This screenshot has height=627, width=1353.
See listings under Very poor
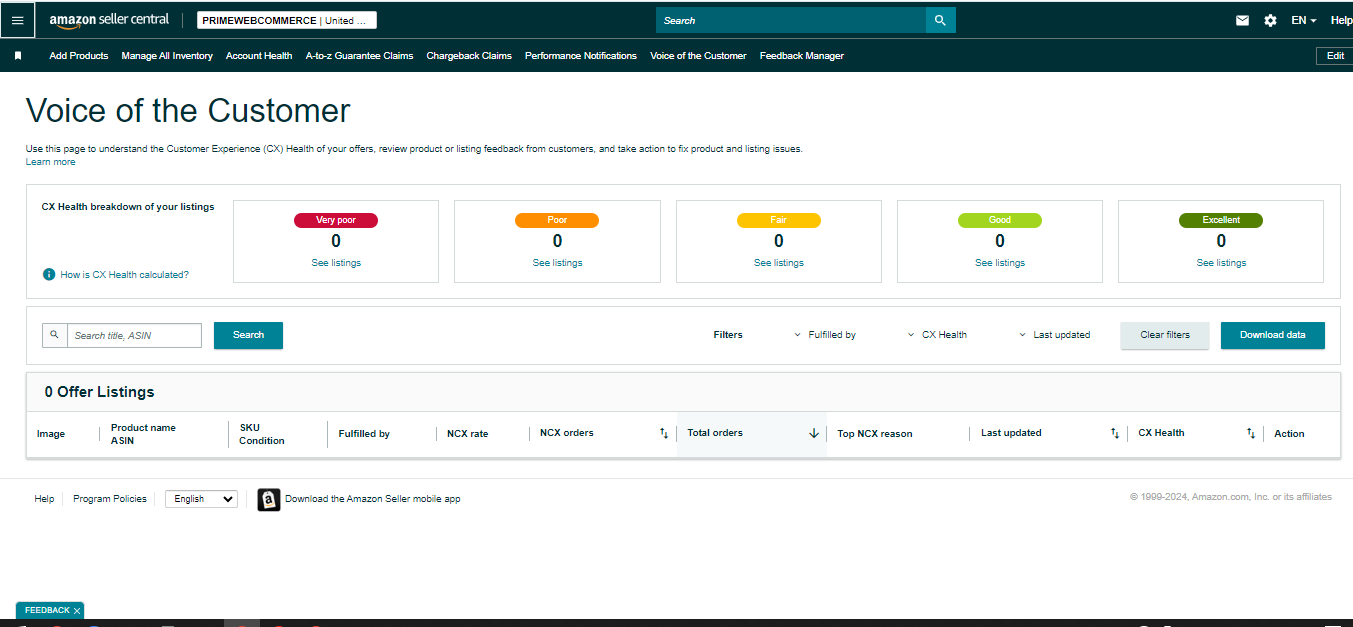(x=336, y=263)
